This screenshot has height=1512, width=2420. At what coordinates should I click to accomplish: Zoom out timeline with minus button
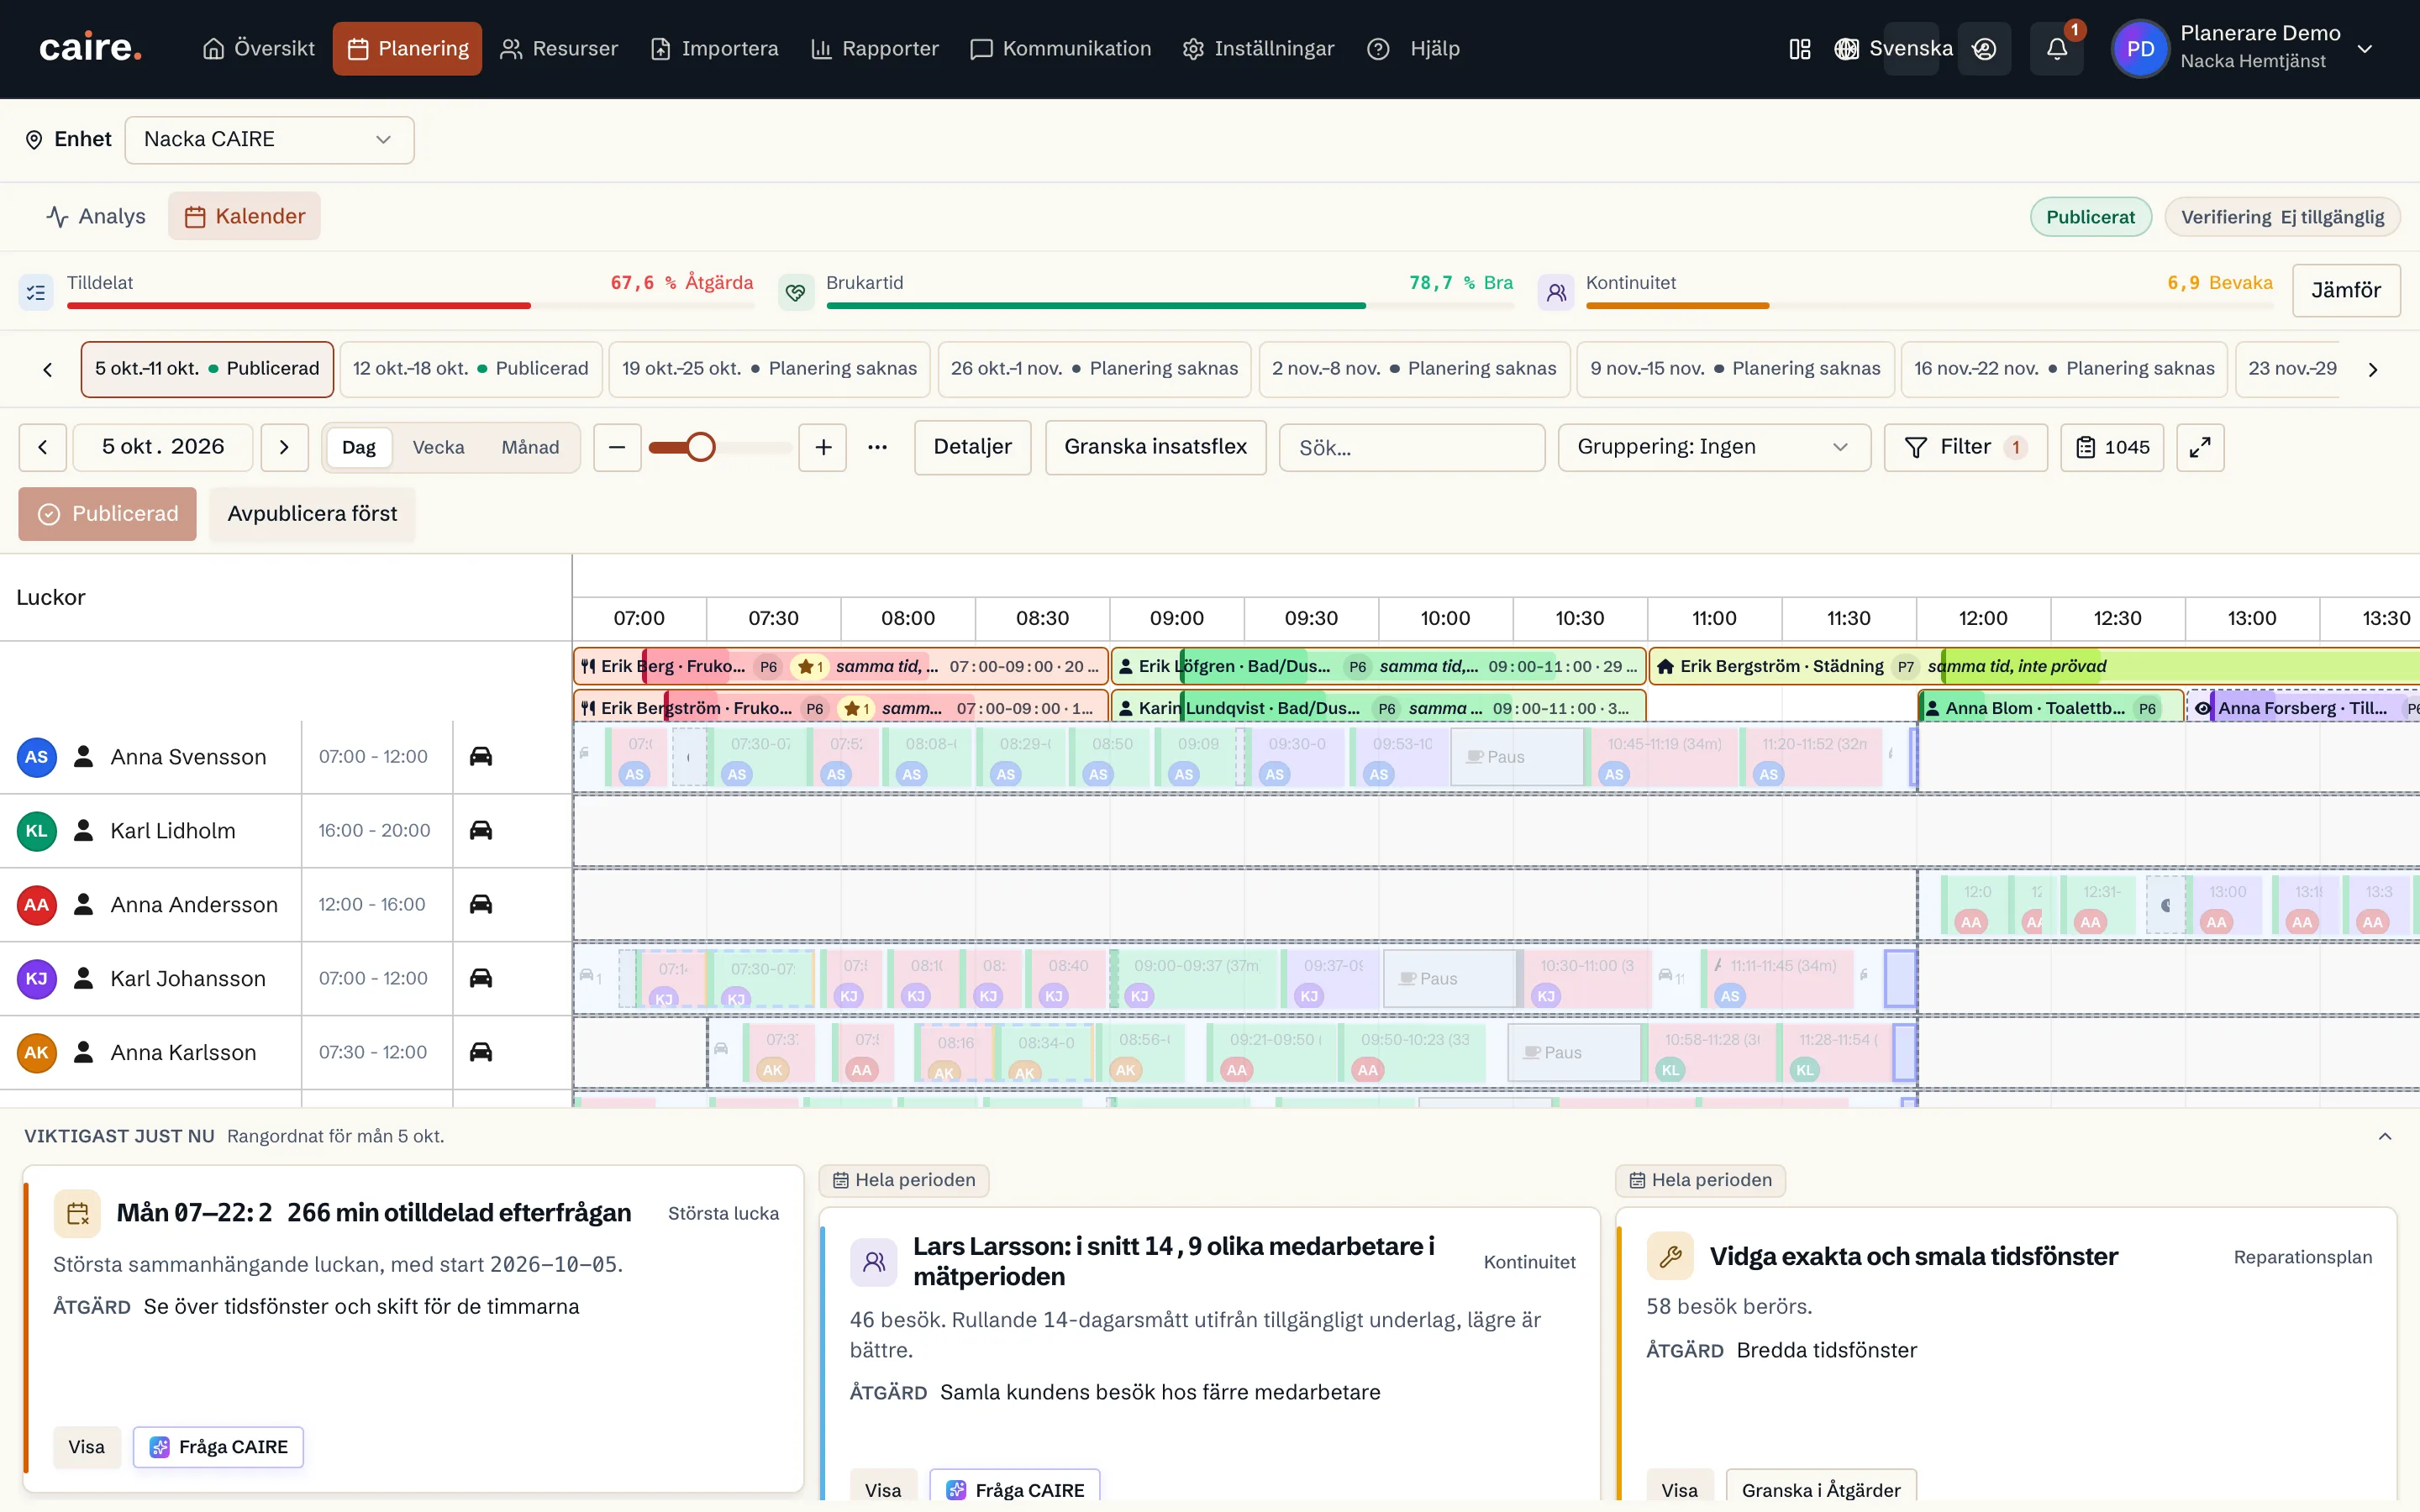[x=617, y=447]
